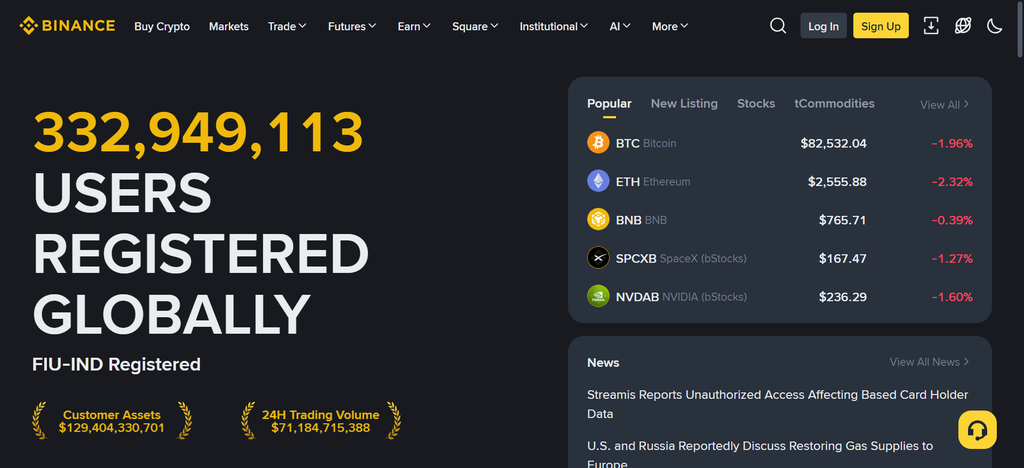The image size is (1024, 468).
Task: Expand the Earn menu
Action: (414, 26)
